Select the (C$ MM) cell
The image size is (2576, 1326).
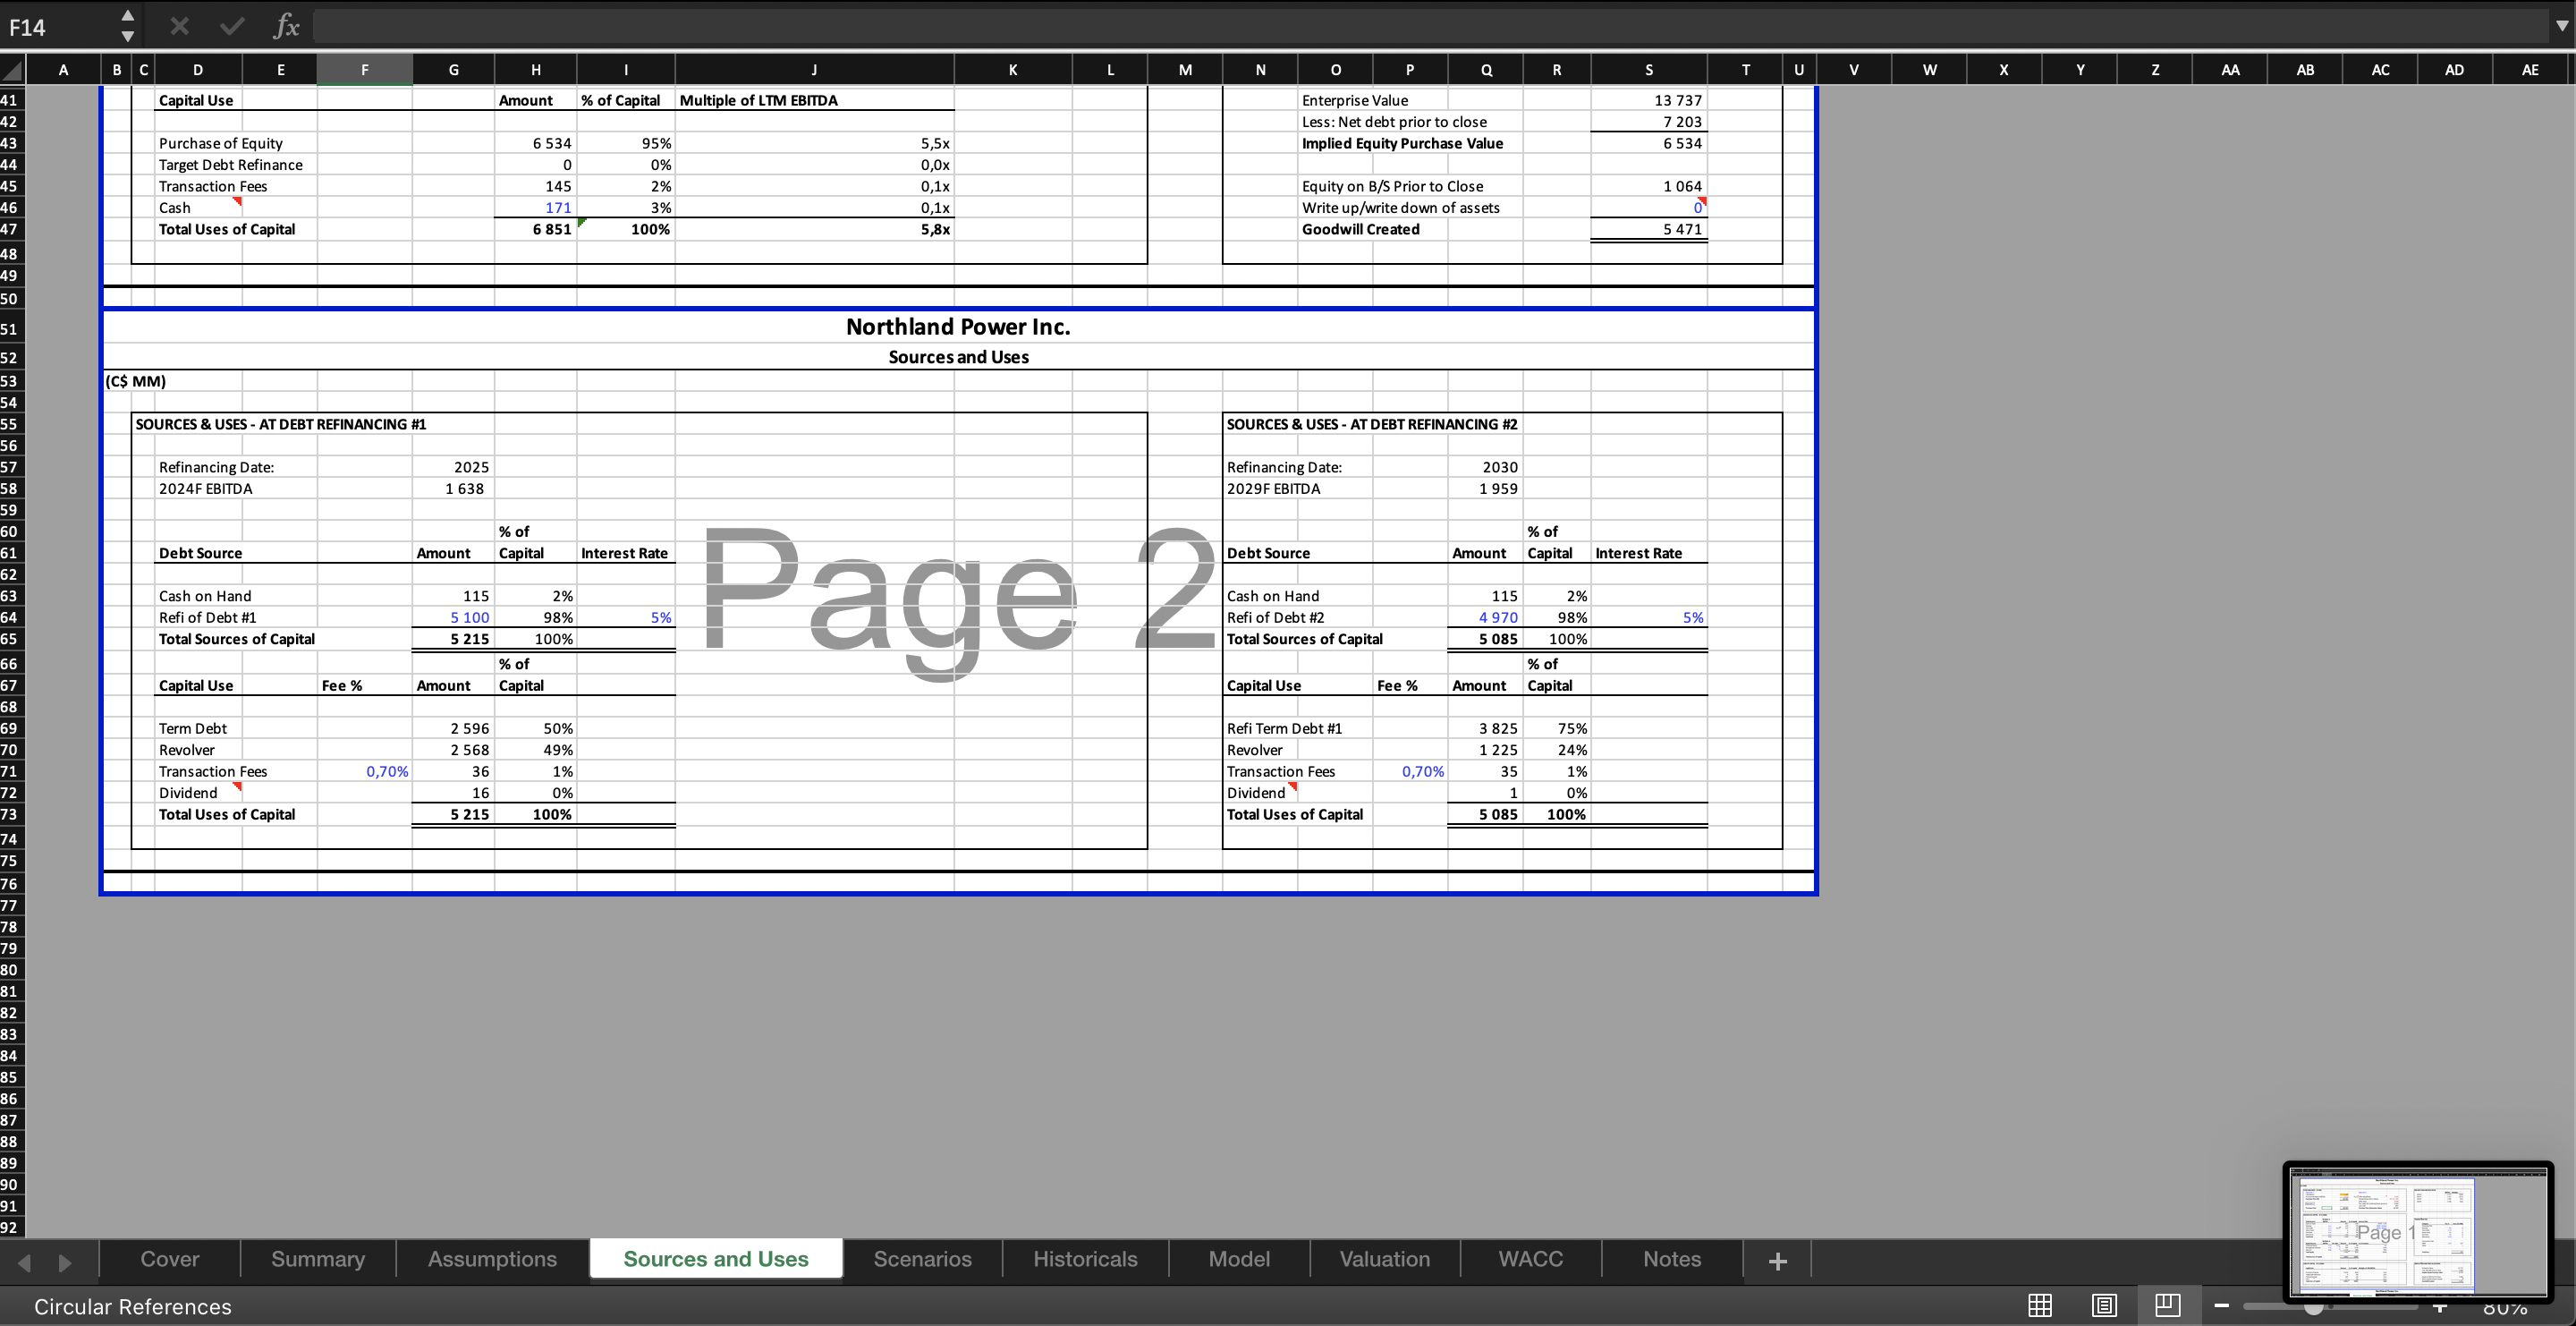tap(136, 381)
